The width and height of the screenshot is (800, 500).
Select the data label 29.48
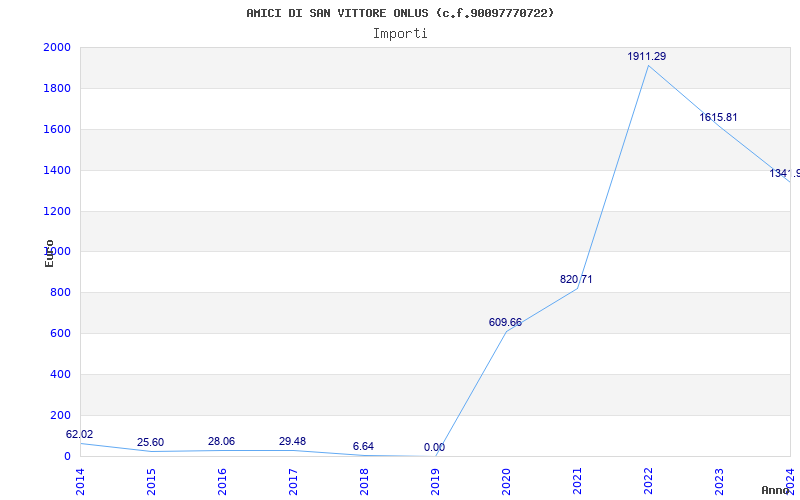[292, 441]
